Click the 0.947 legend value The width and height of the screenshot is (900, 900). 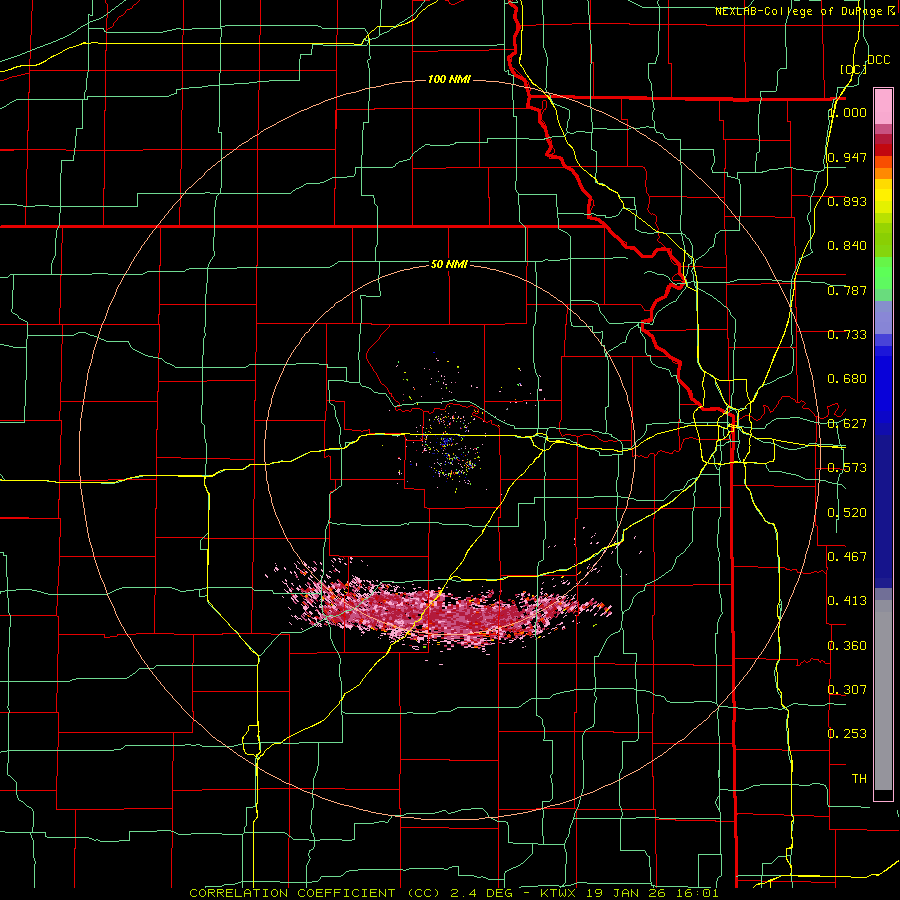point(847,157)
